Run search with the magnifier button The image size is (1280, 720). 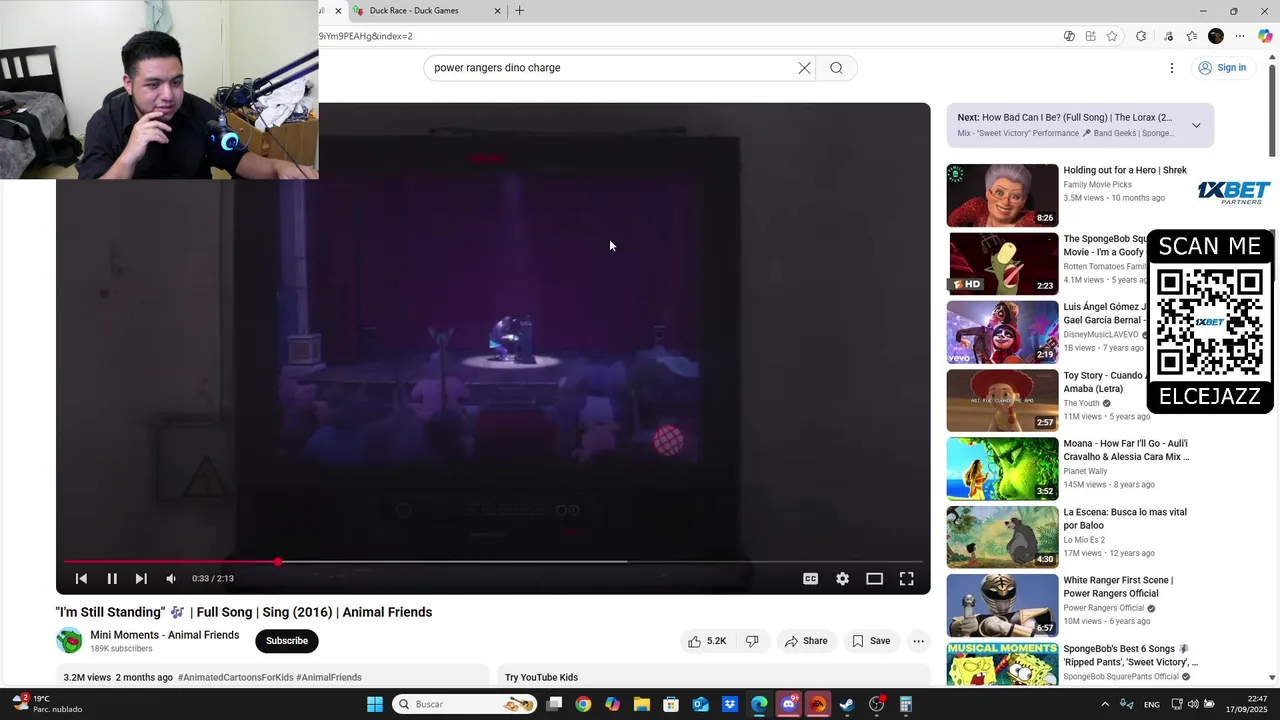[836, 68]
